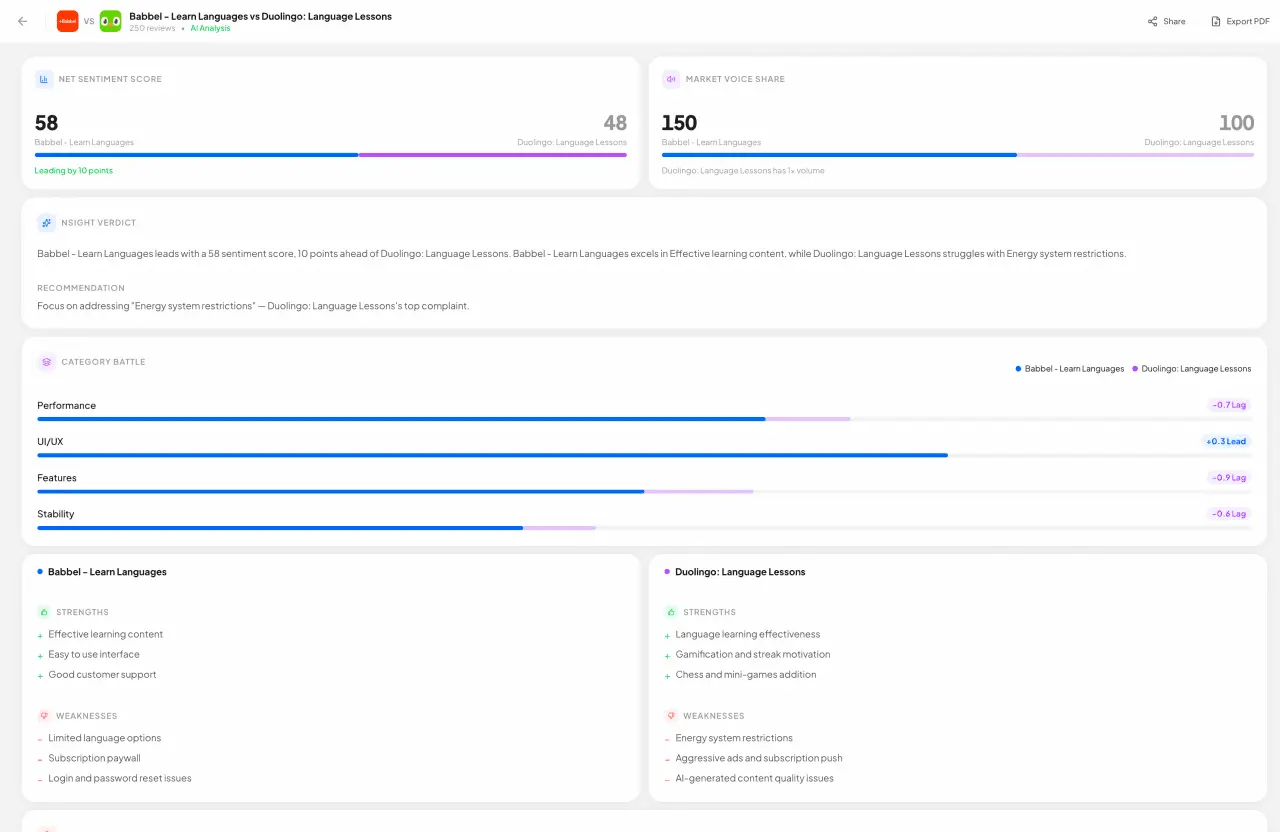Viewport: 1280px width, 832px height.
Task: Click the 'Easy to use interface' strength
Action: tap(94, 654)
